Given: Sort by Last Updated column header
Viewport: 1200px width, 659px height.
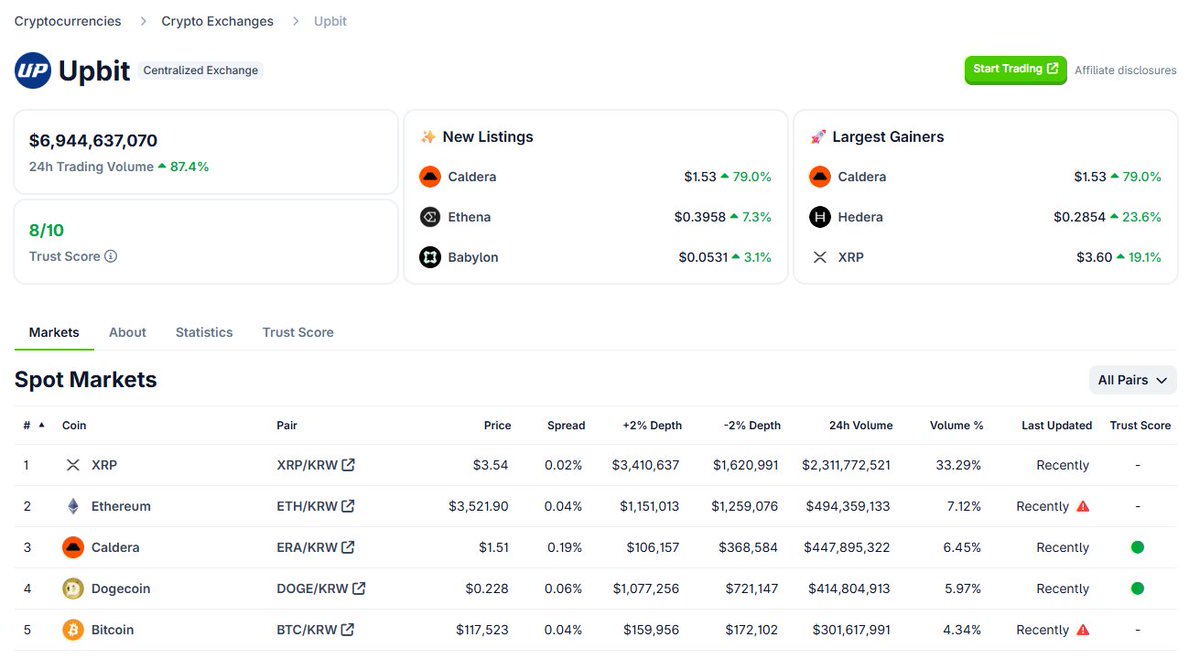Looking at the screenshot, I should (x=1056, y=425).
